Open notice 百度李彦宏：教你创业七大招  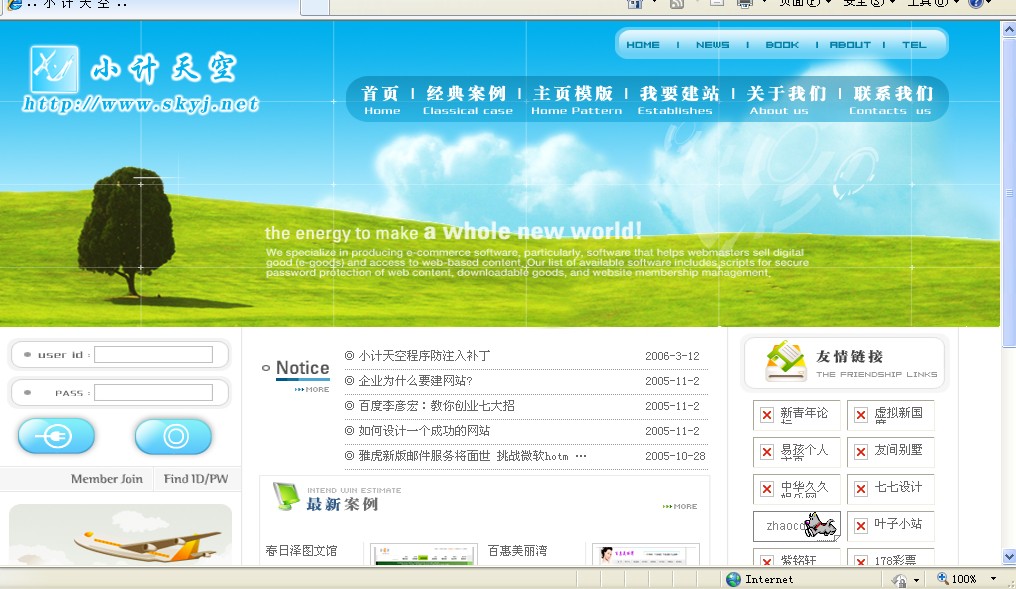pos(436,406)
